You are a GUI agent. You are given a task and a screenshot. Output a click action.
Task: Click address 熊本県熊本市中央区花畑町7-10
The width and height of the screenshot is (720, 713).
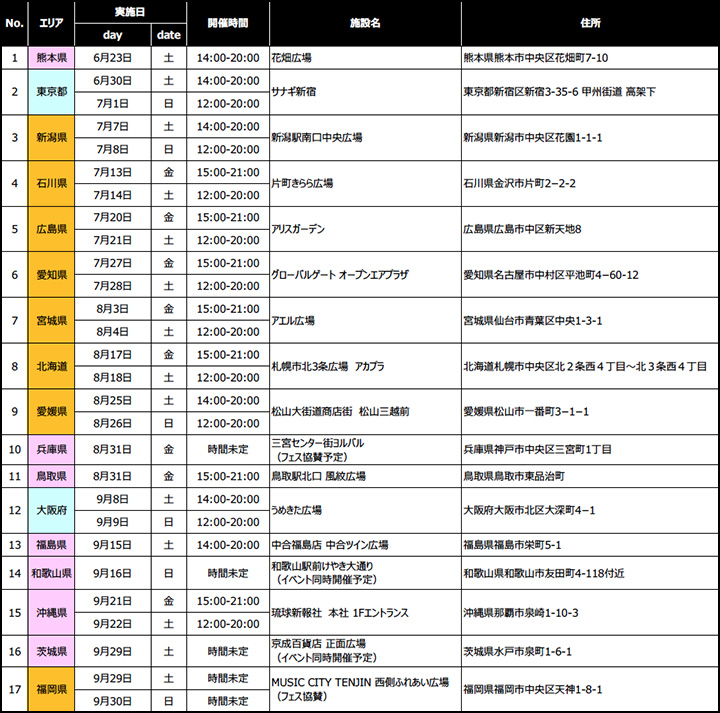[536, 58]
